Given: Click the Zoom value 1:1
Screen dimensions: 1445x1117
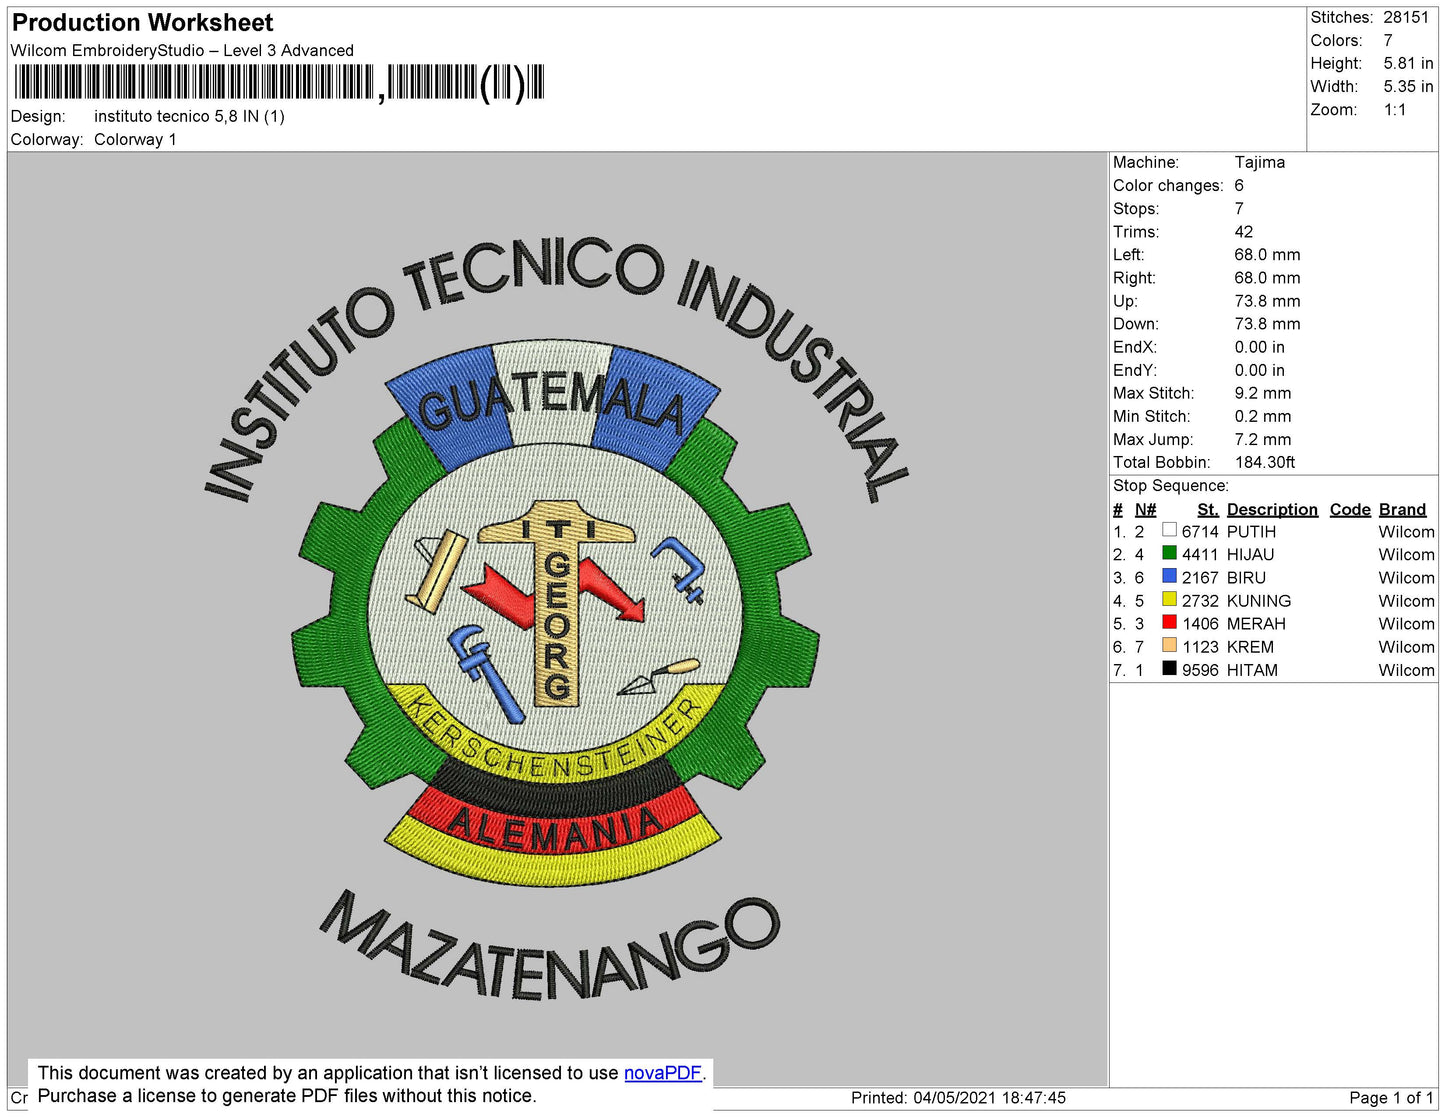Looking at the screenshot, I should [1395, 110].
